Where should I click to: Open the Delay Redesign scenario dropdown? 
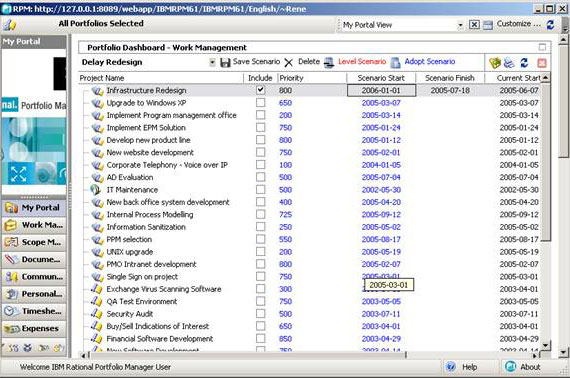tap(212, 63)
